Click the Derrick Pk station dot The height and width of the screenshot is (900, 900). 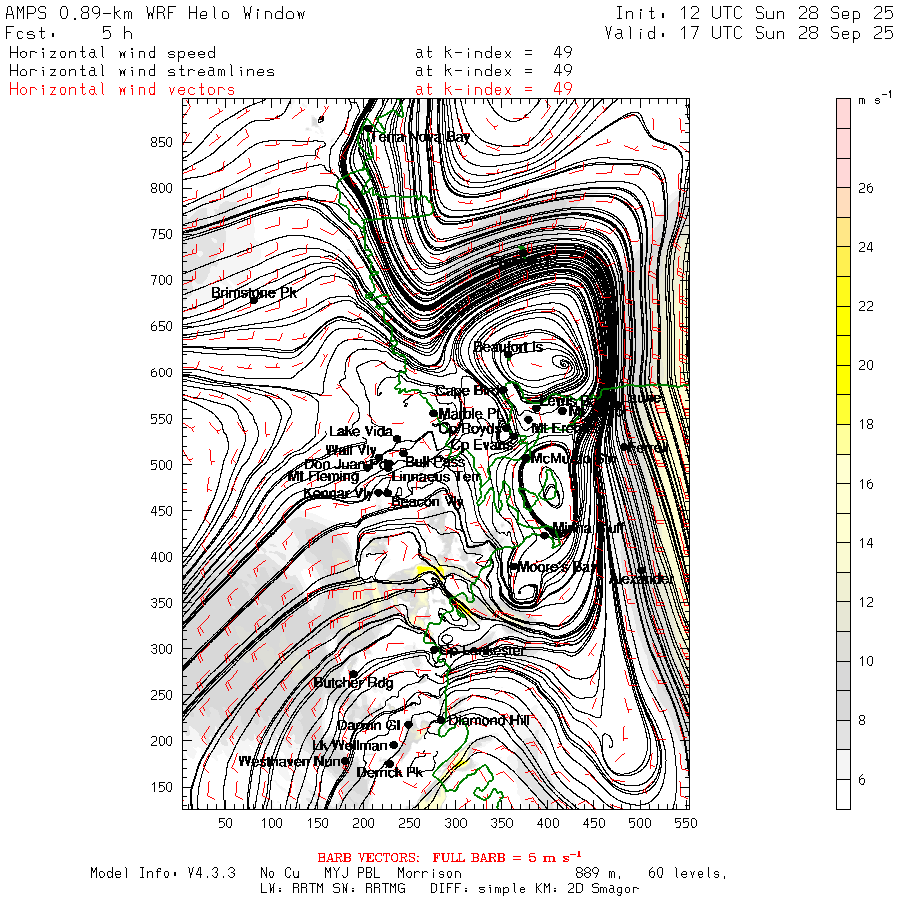tap(389, 764)
